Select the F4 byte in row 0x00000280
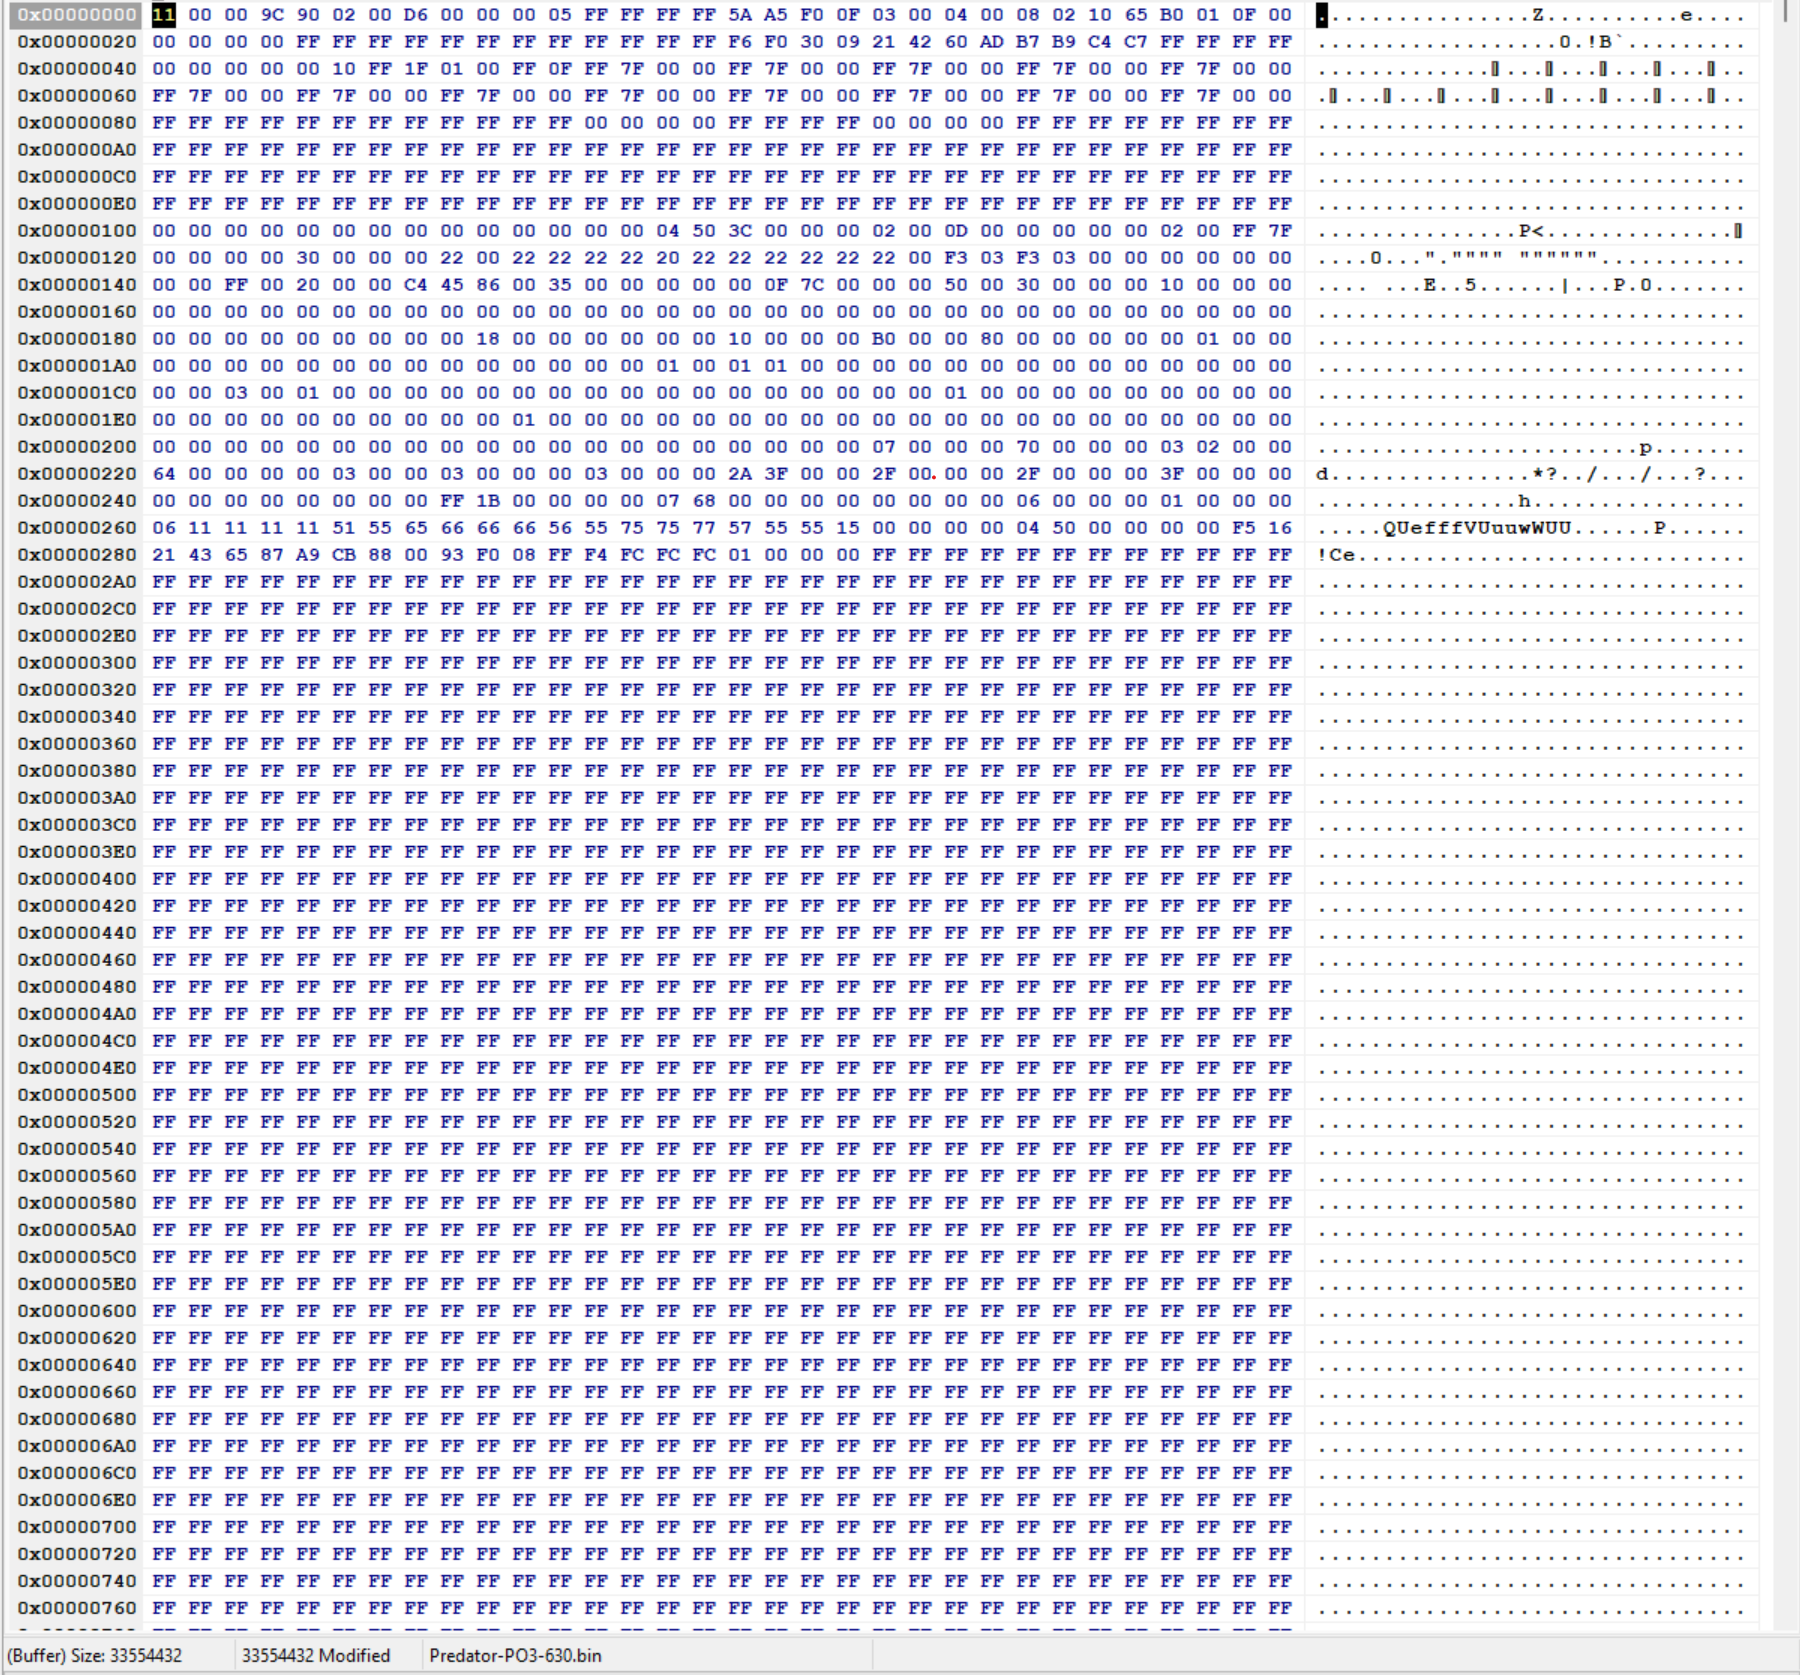The image size is (1800, 1675). [596, 555]
